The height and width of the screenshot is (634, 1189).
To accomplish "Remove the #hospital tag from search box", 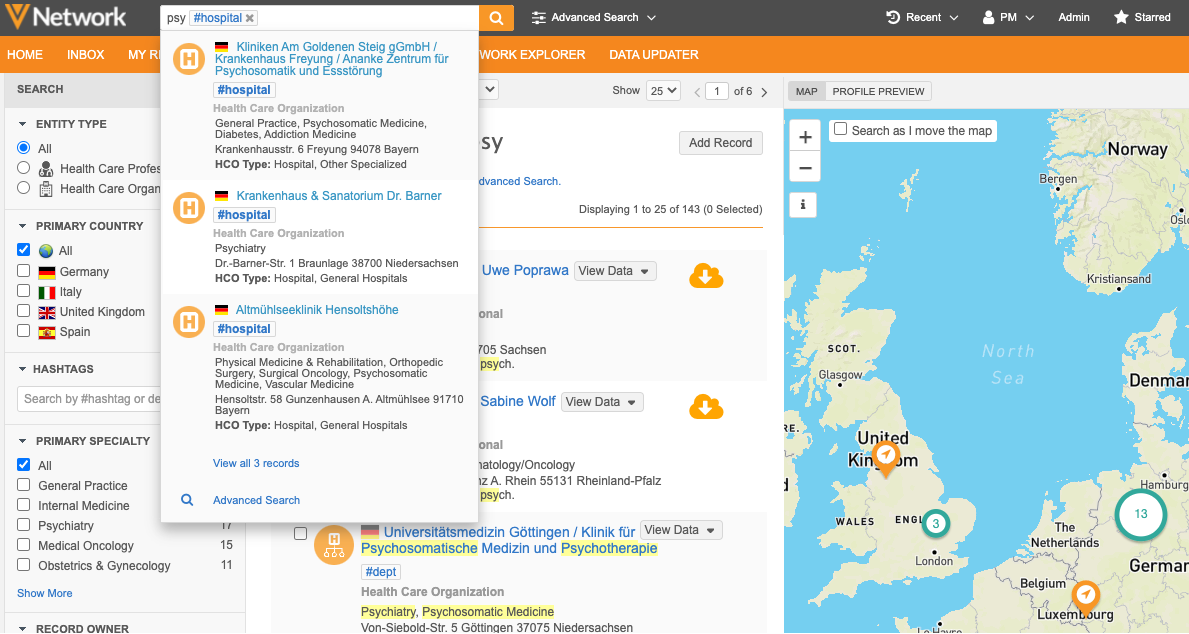I will click(x=250, y=18).
